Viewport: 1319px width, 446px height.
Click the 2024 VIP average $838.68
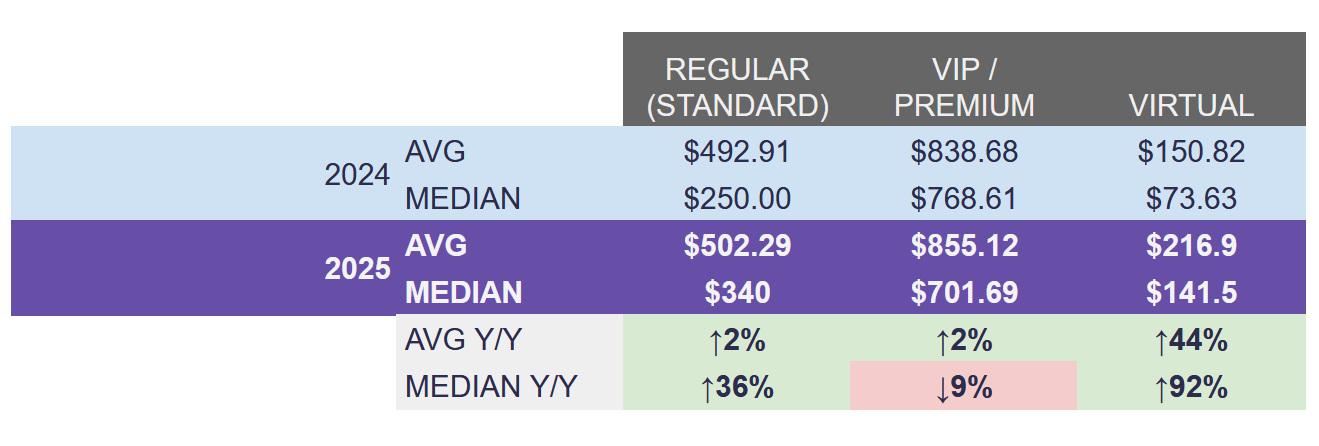tap(964, 152)
